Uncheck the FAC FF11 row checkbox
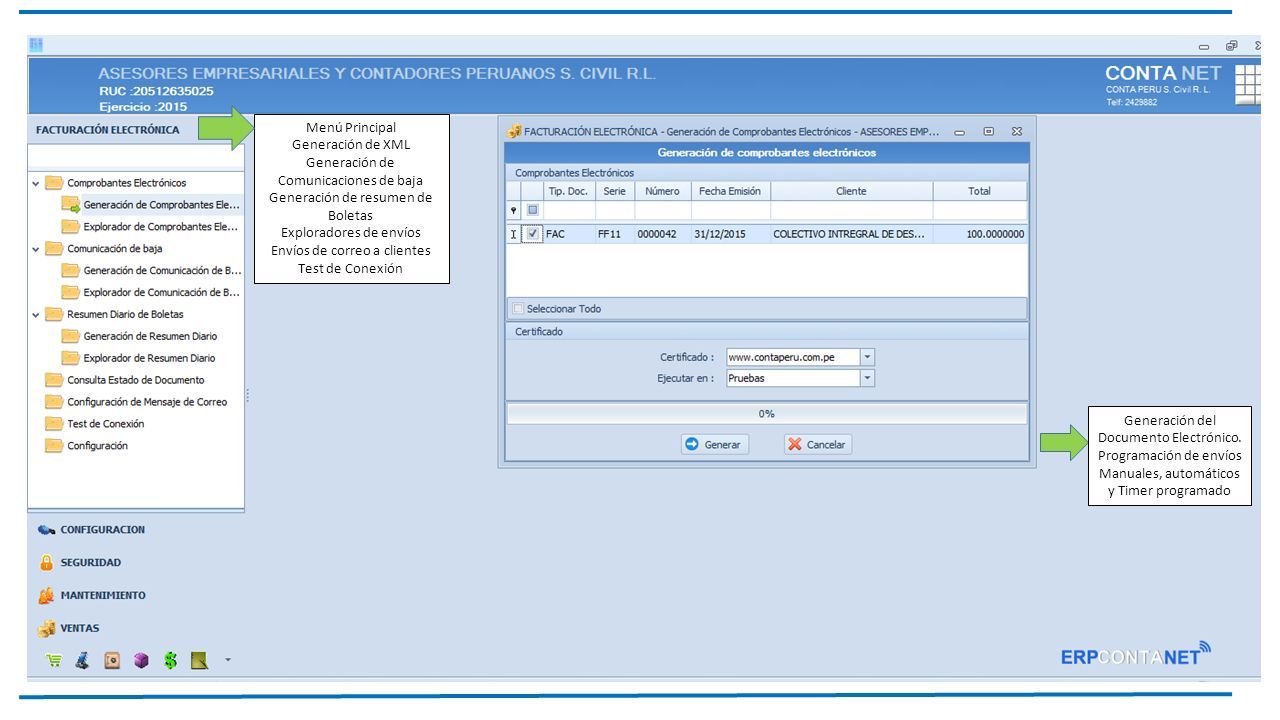 coord(533,234)
